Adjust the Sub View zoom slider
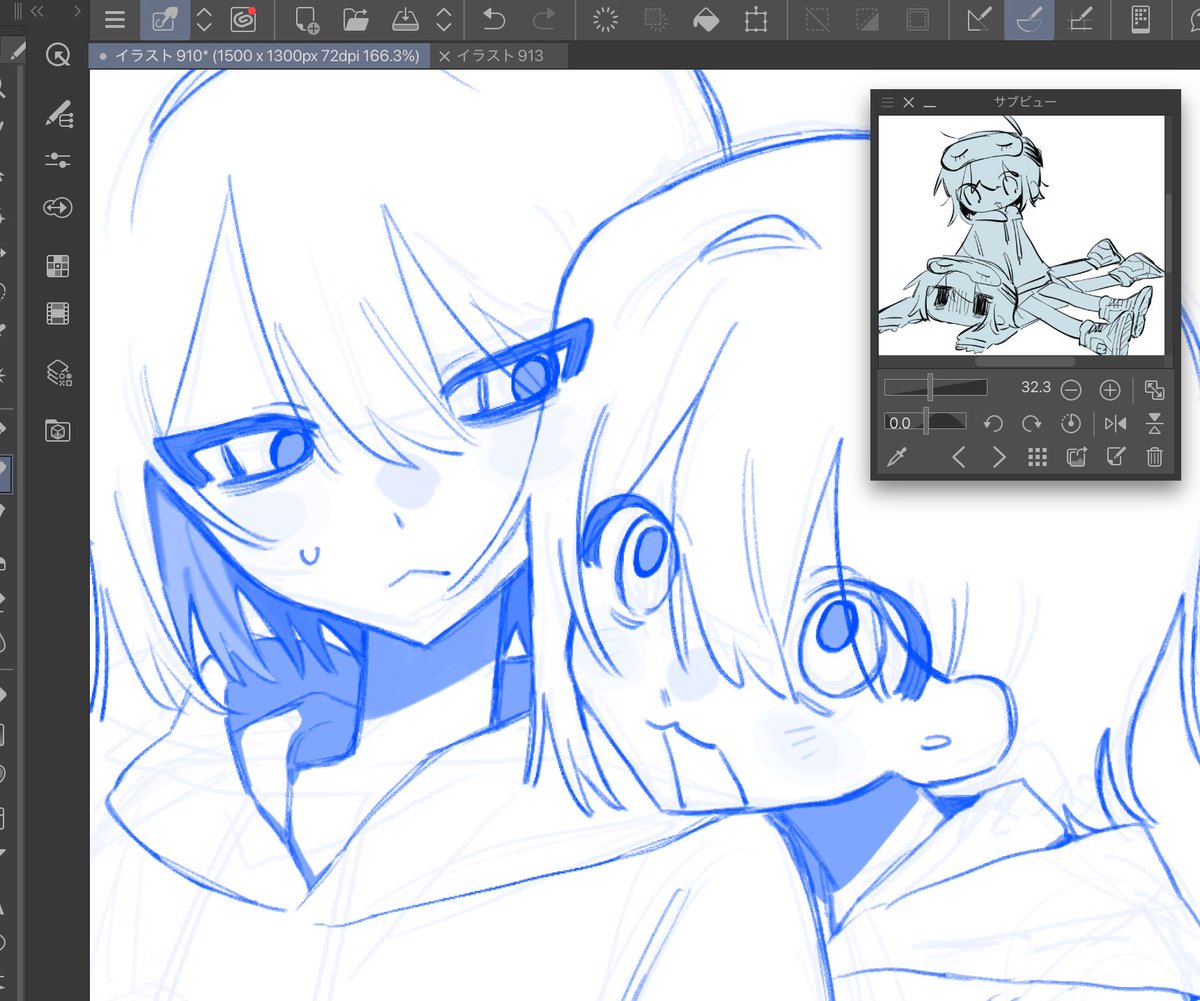This screenshot has height=1001, width=1200. pos(935,388)
